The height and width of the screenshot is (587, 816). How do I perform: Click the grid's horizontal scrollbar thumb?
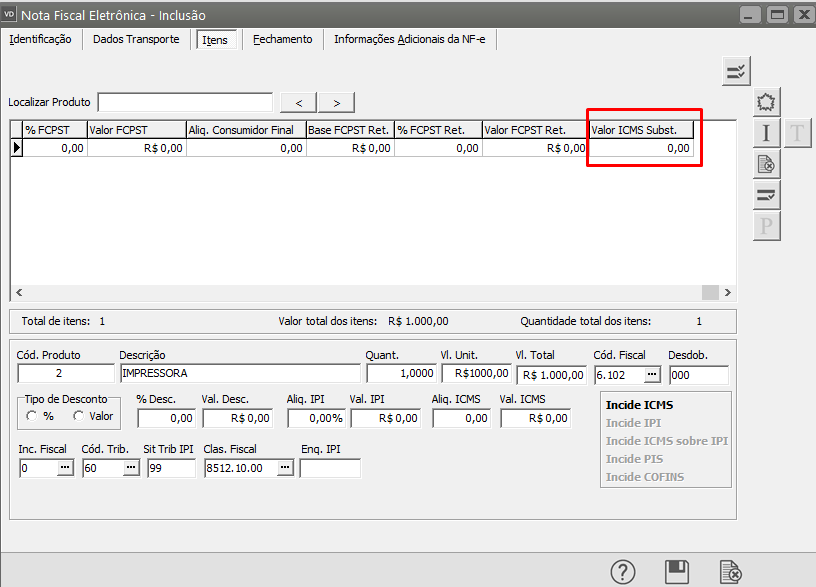coord(710,292)
